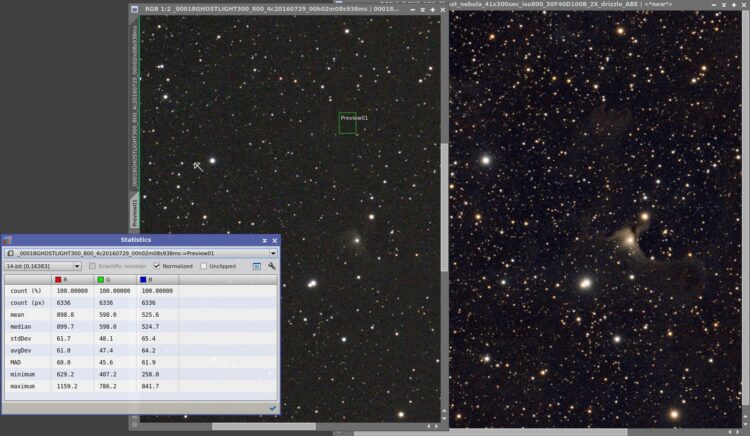Click the "mean" row label
This screenshot has width=750, height=436.
(17, 315)
